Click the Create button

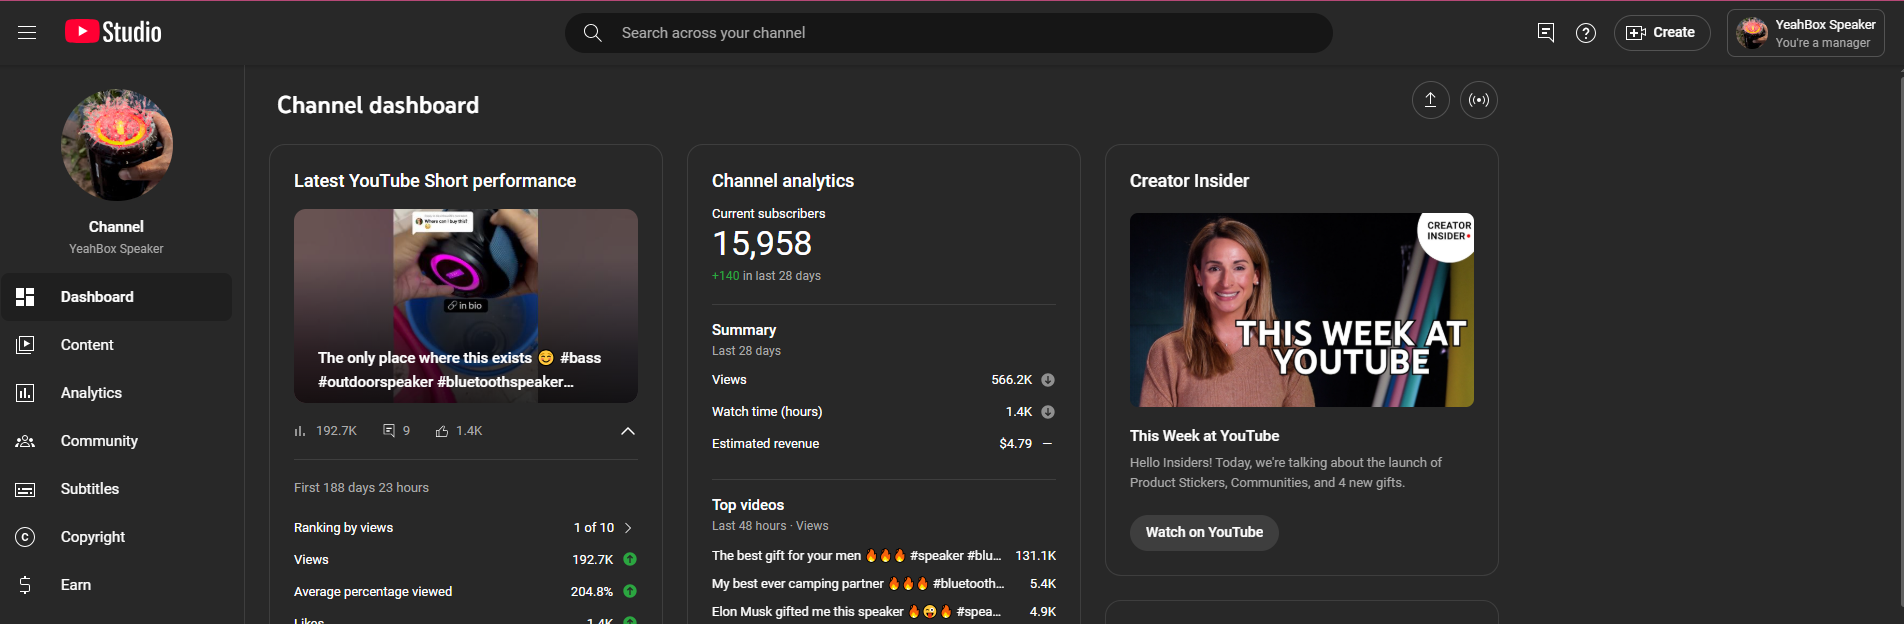tap(1662, 33)
